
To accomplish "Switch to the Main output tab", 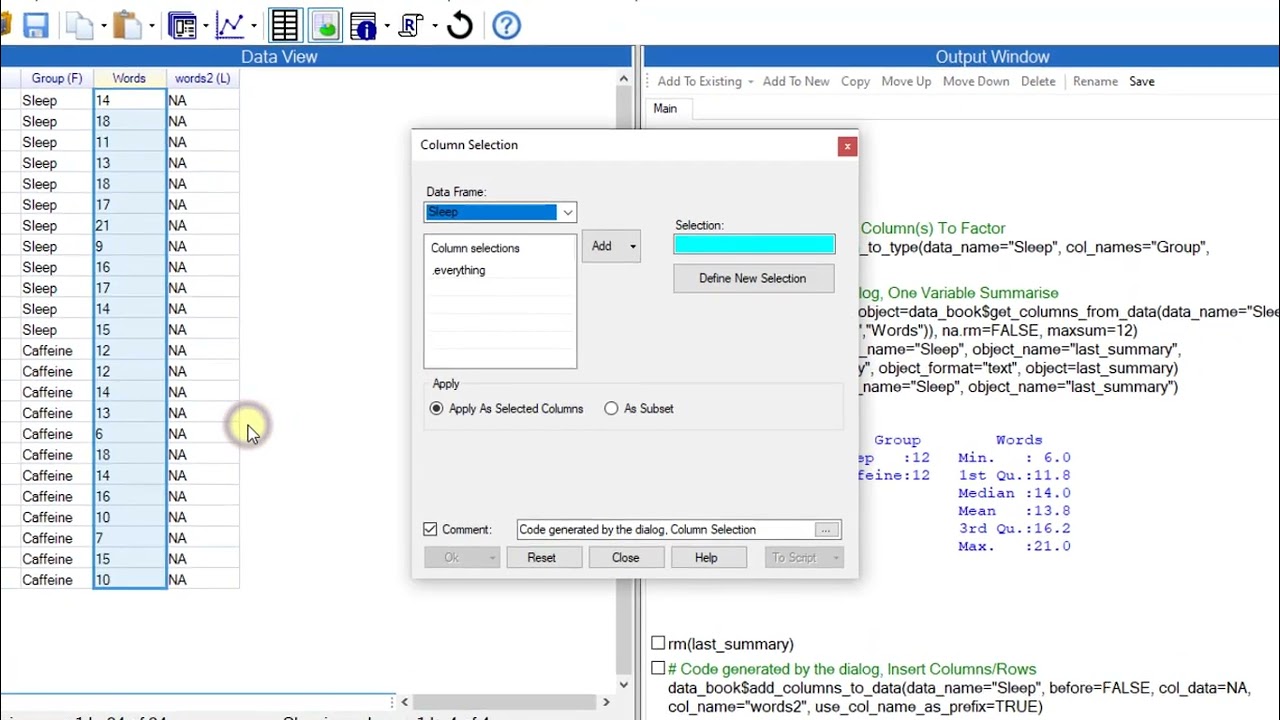I will (665, 108).
